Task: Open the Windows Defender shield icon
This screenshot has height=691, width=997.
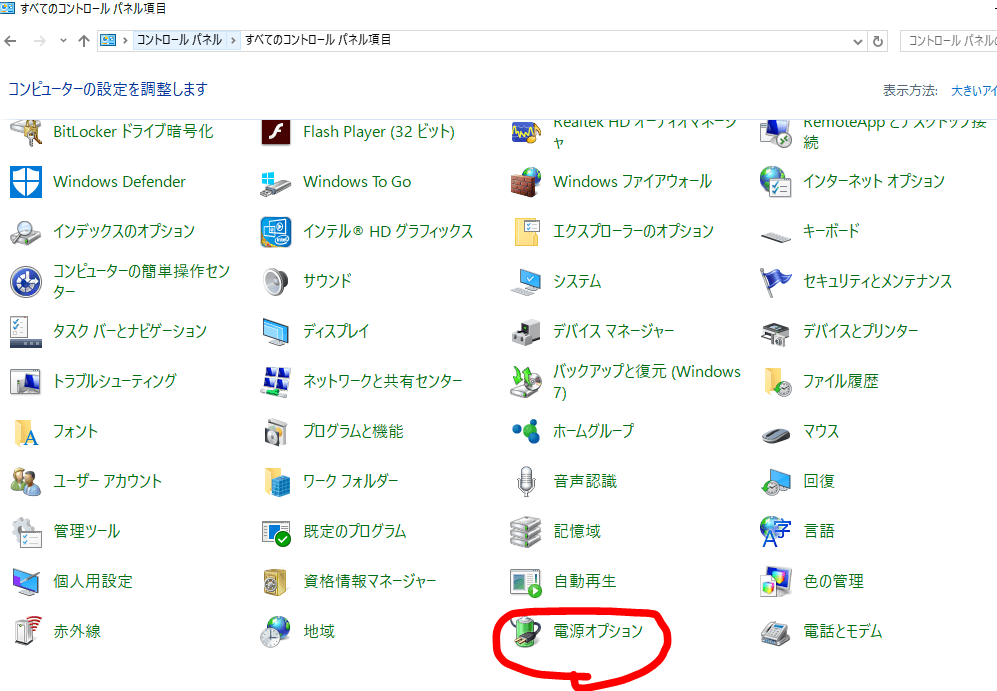Action: [26, 182]
